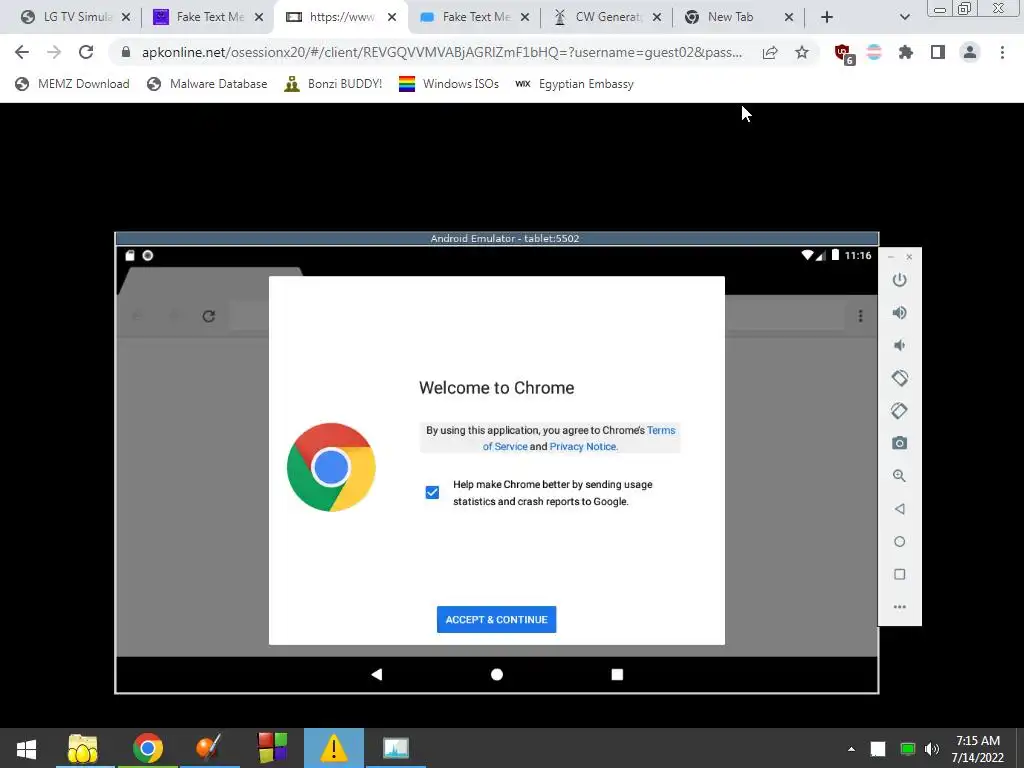The image size is (1024, 768).
Task: Open Bonzi BUDDY! bookmark
Action: (333, 84)
